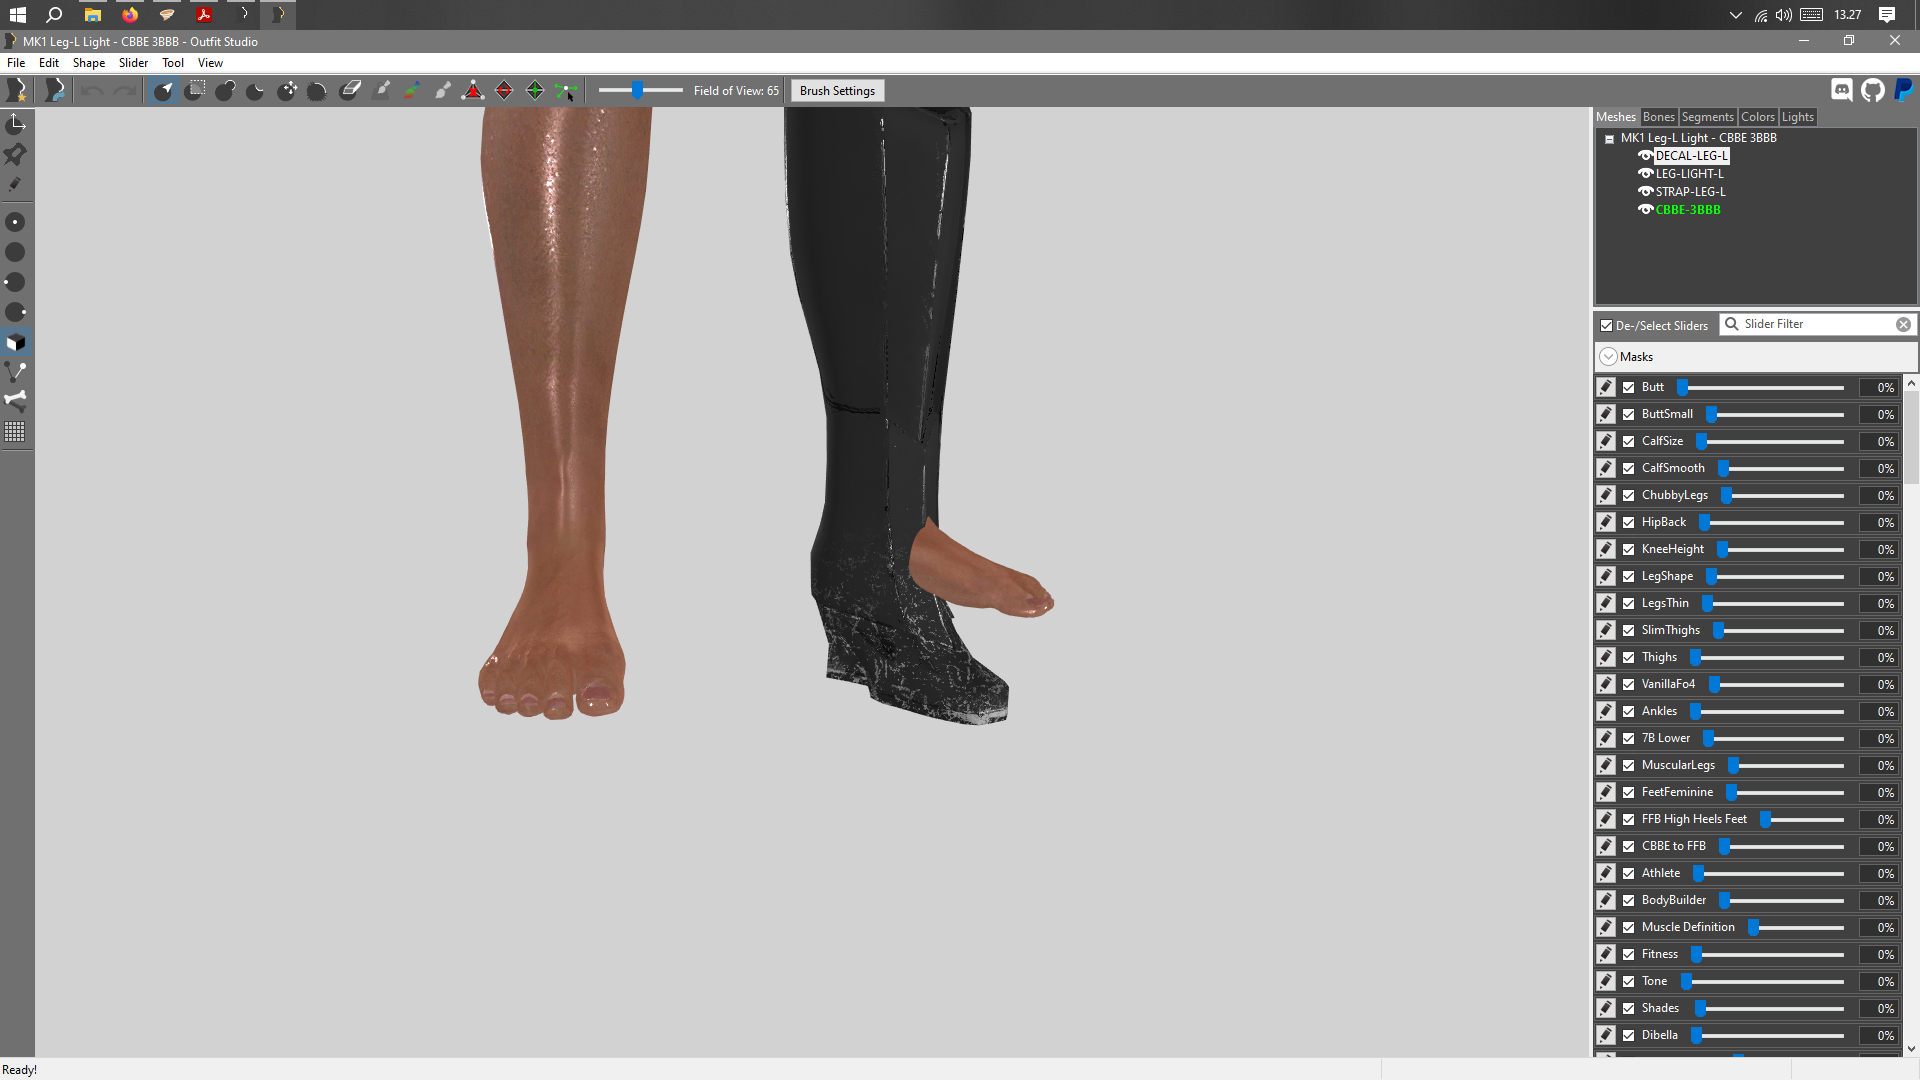Open the Slider menu
1920x1080 pixels.
[x=133, y=63]
